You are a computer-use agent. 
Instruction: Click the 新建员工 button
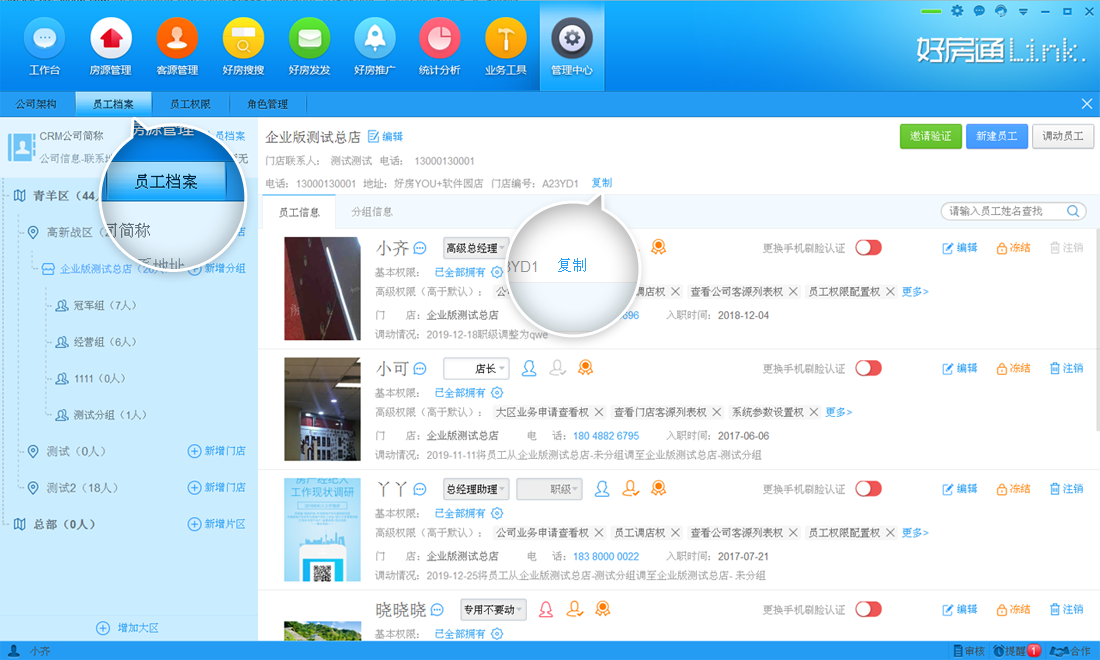pyautogui.click(x=996, y=136)
